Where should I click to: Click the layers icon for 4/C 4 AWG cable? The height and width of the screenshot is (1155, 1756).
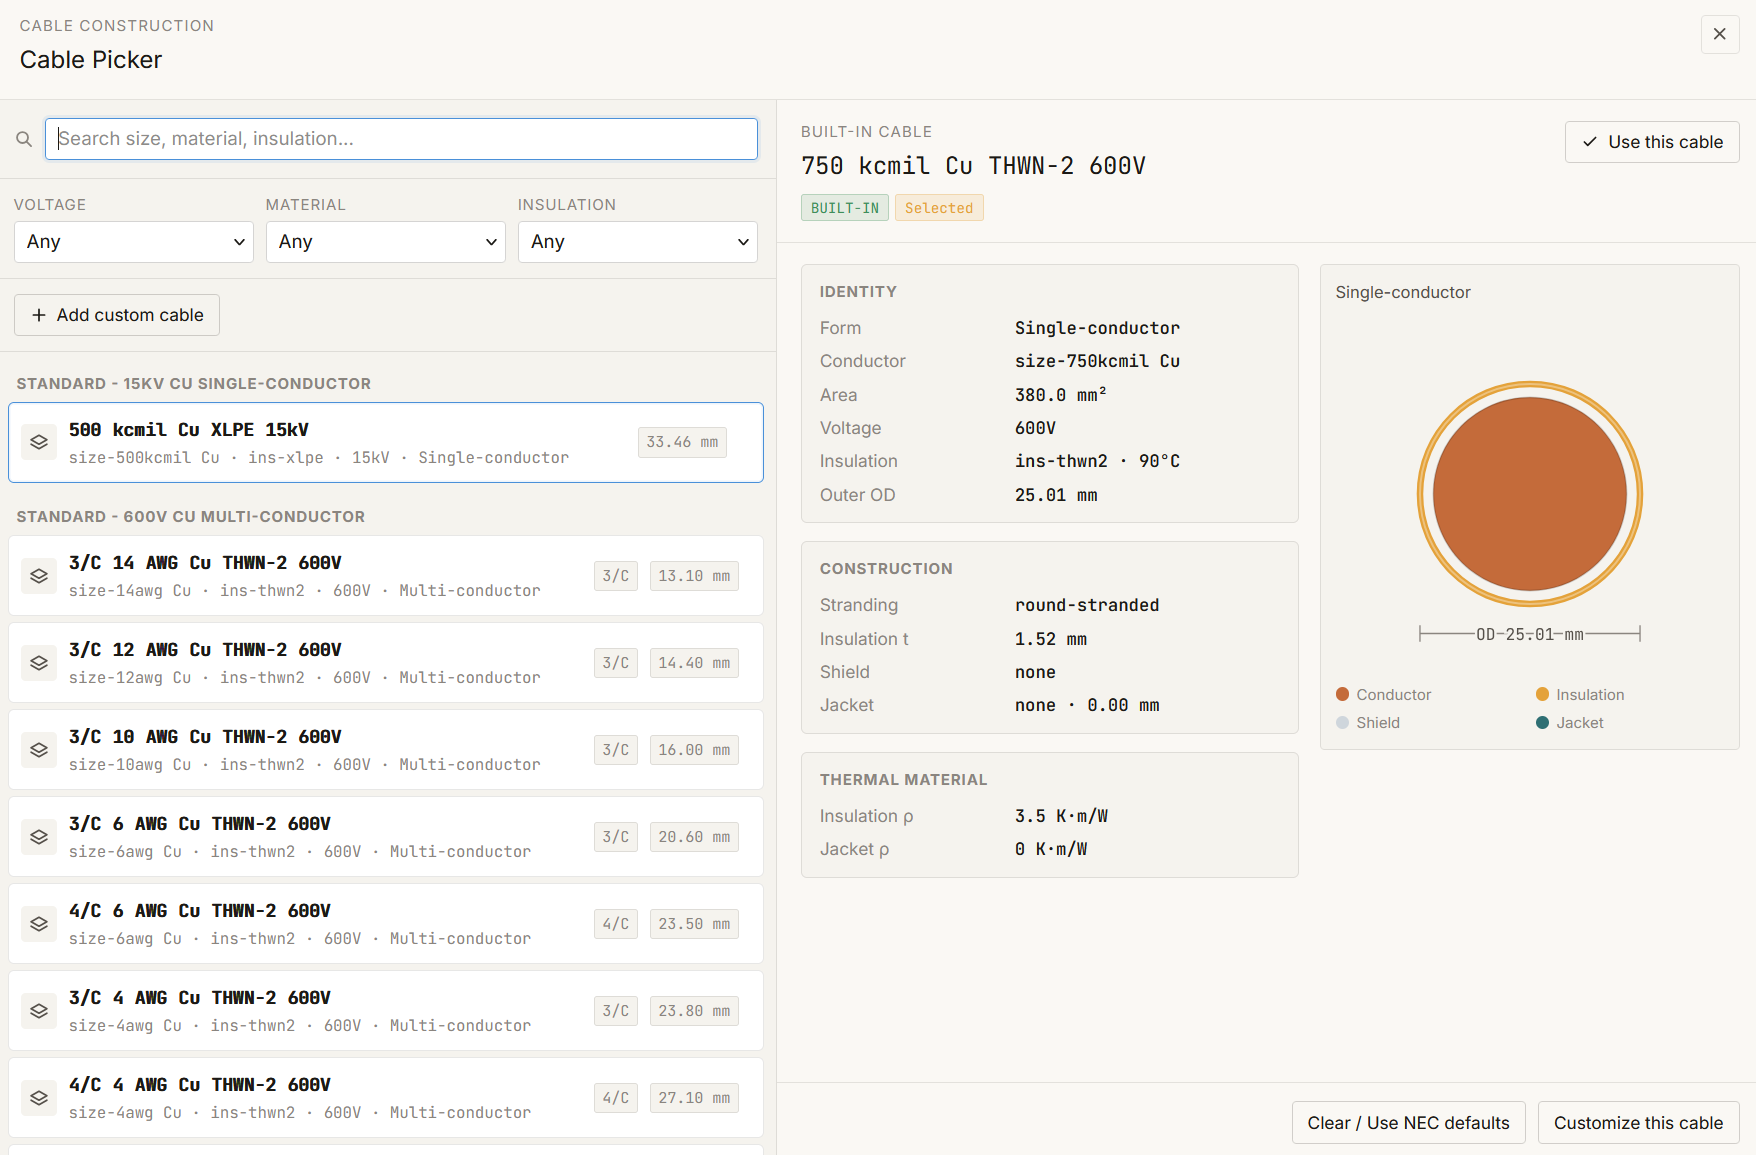pyautogui.click(x=39, y=1098)
